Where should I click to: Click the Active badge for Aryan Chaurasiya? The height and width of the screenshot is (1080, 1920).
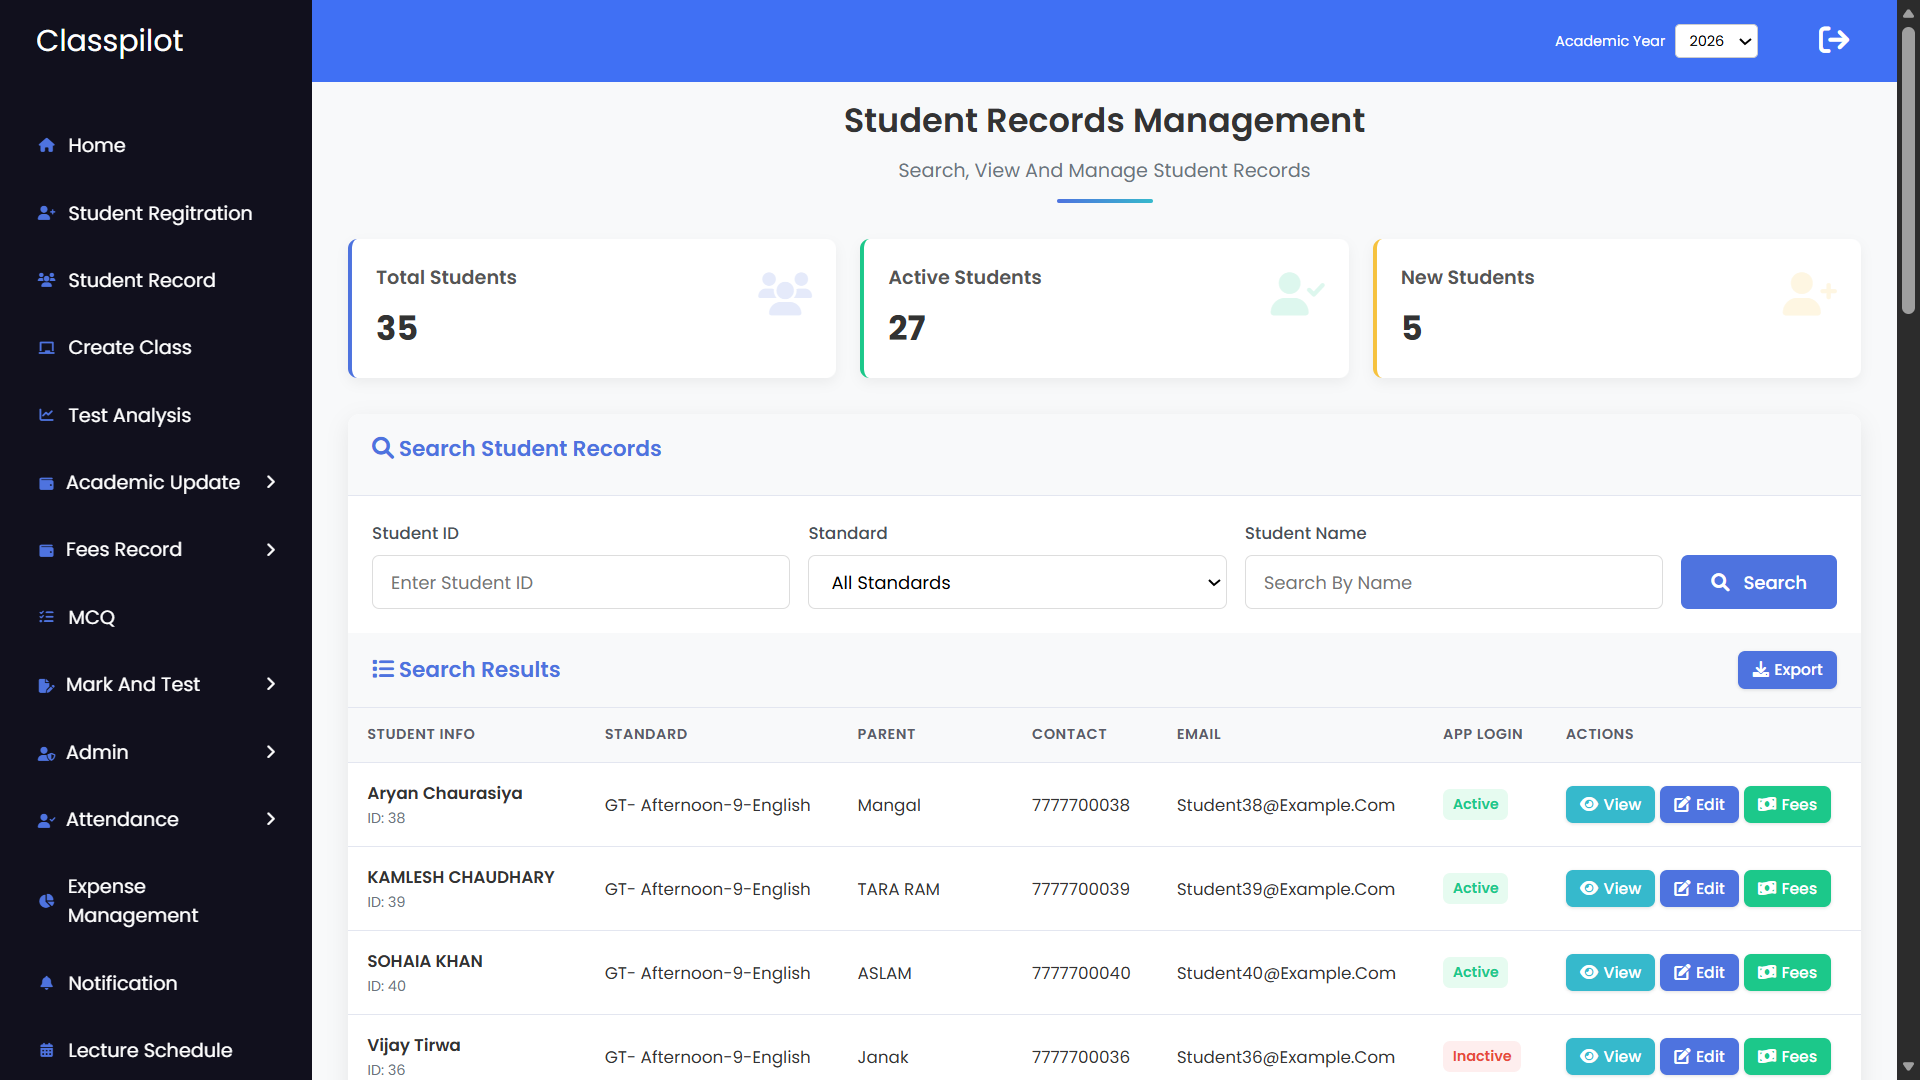[x=1475, y=804]
